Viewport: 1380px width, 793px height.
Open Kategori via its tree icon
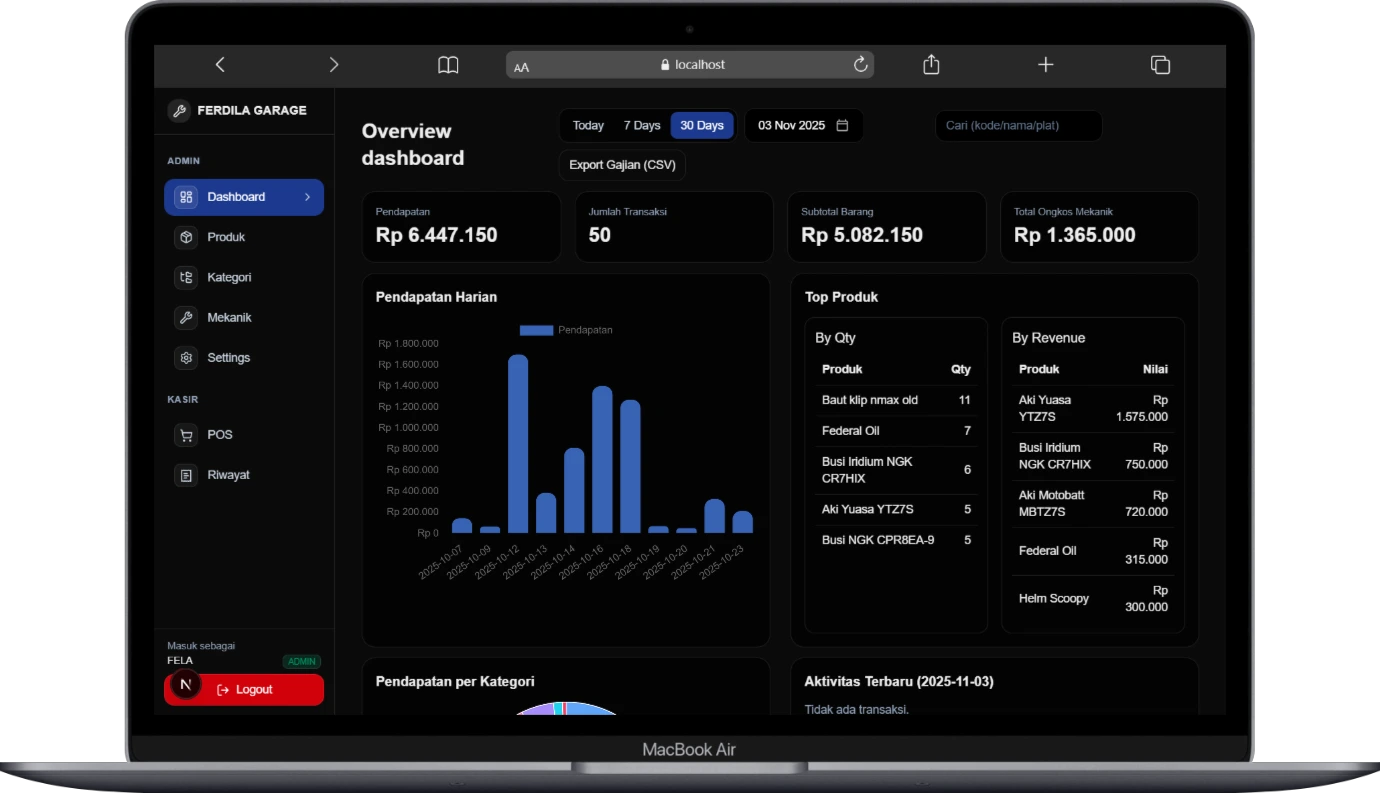point(186,277)
